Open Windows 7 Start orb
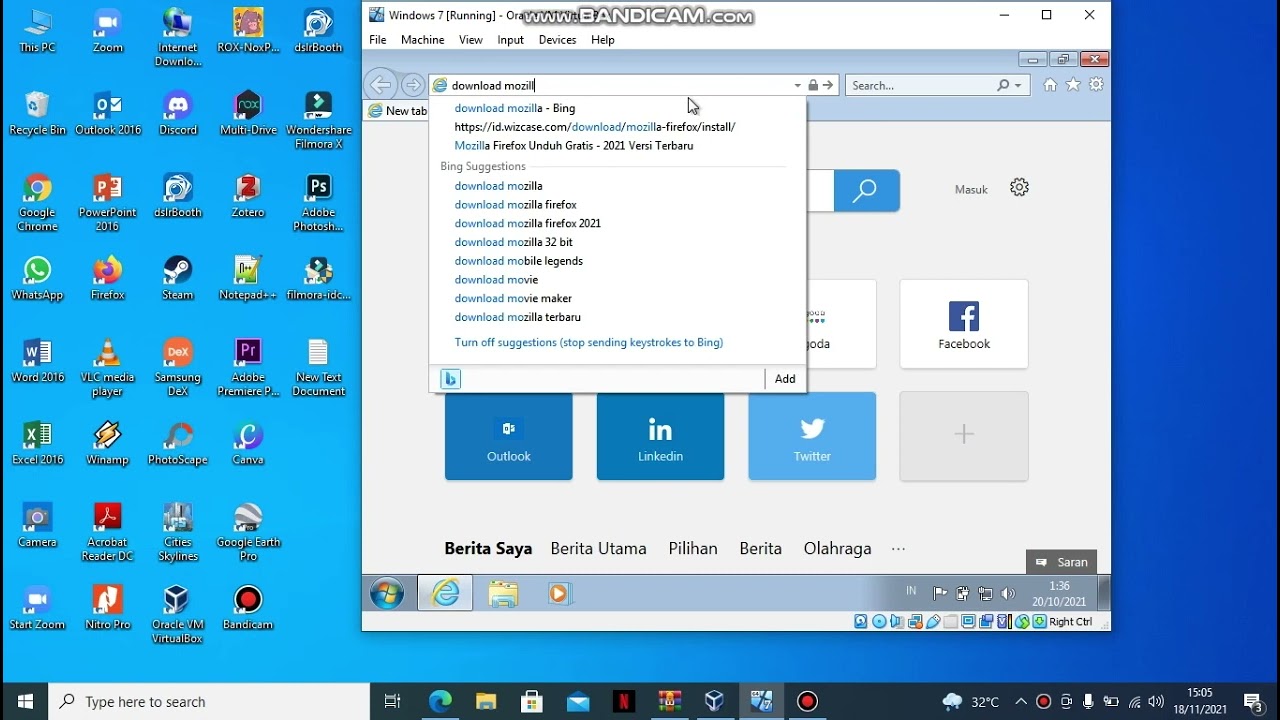 pyautogui.click(x=387, y=593)
